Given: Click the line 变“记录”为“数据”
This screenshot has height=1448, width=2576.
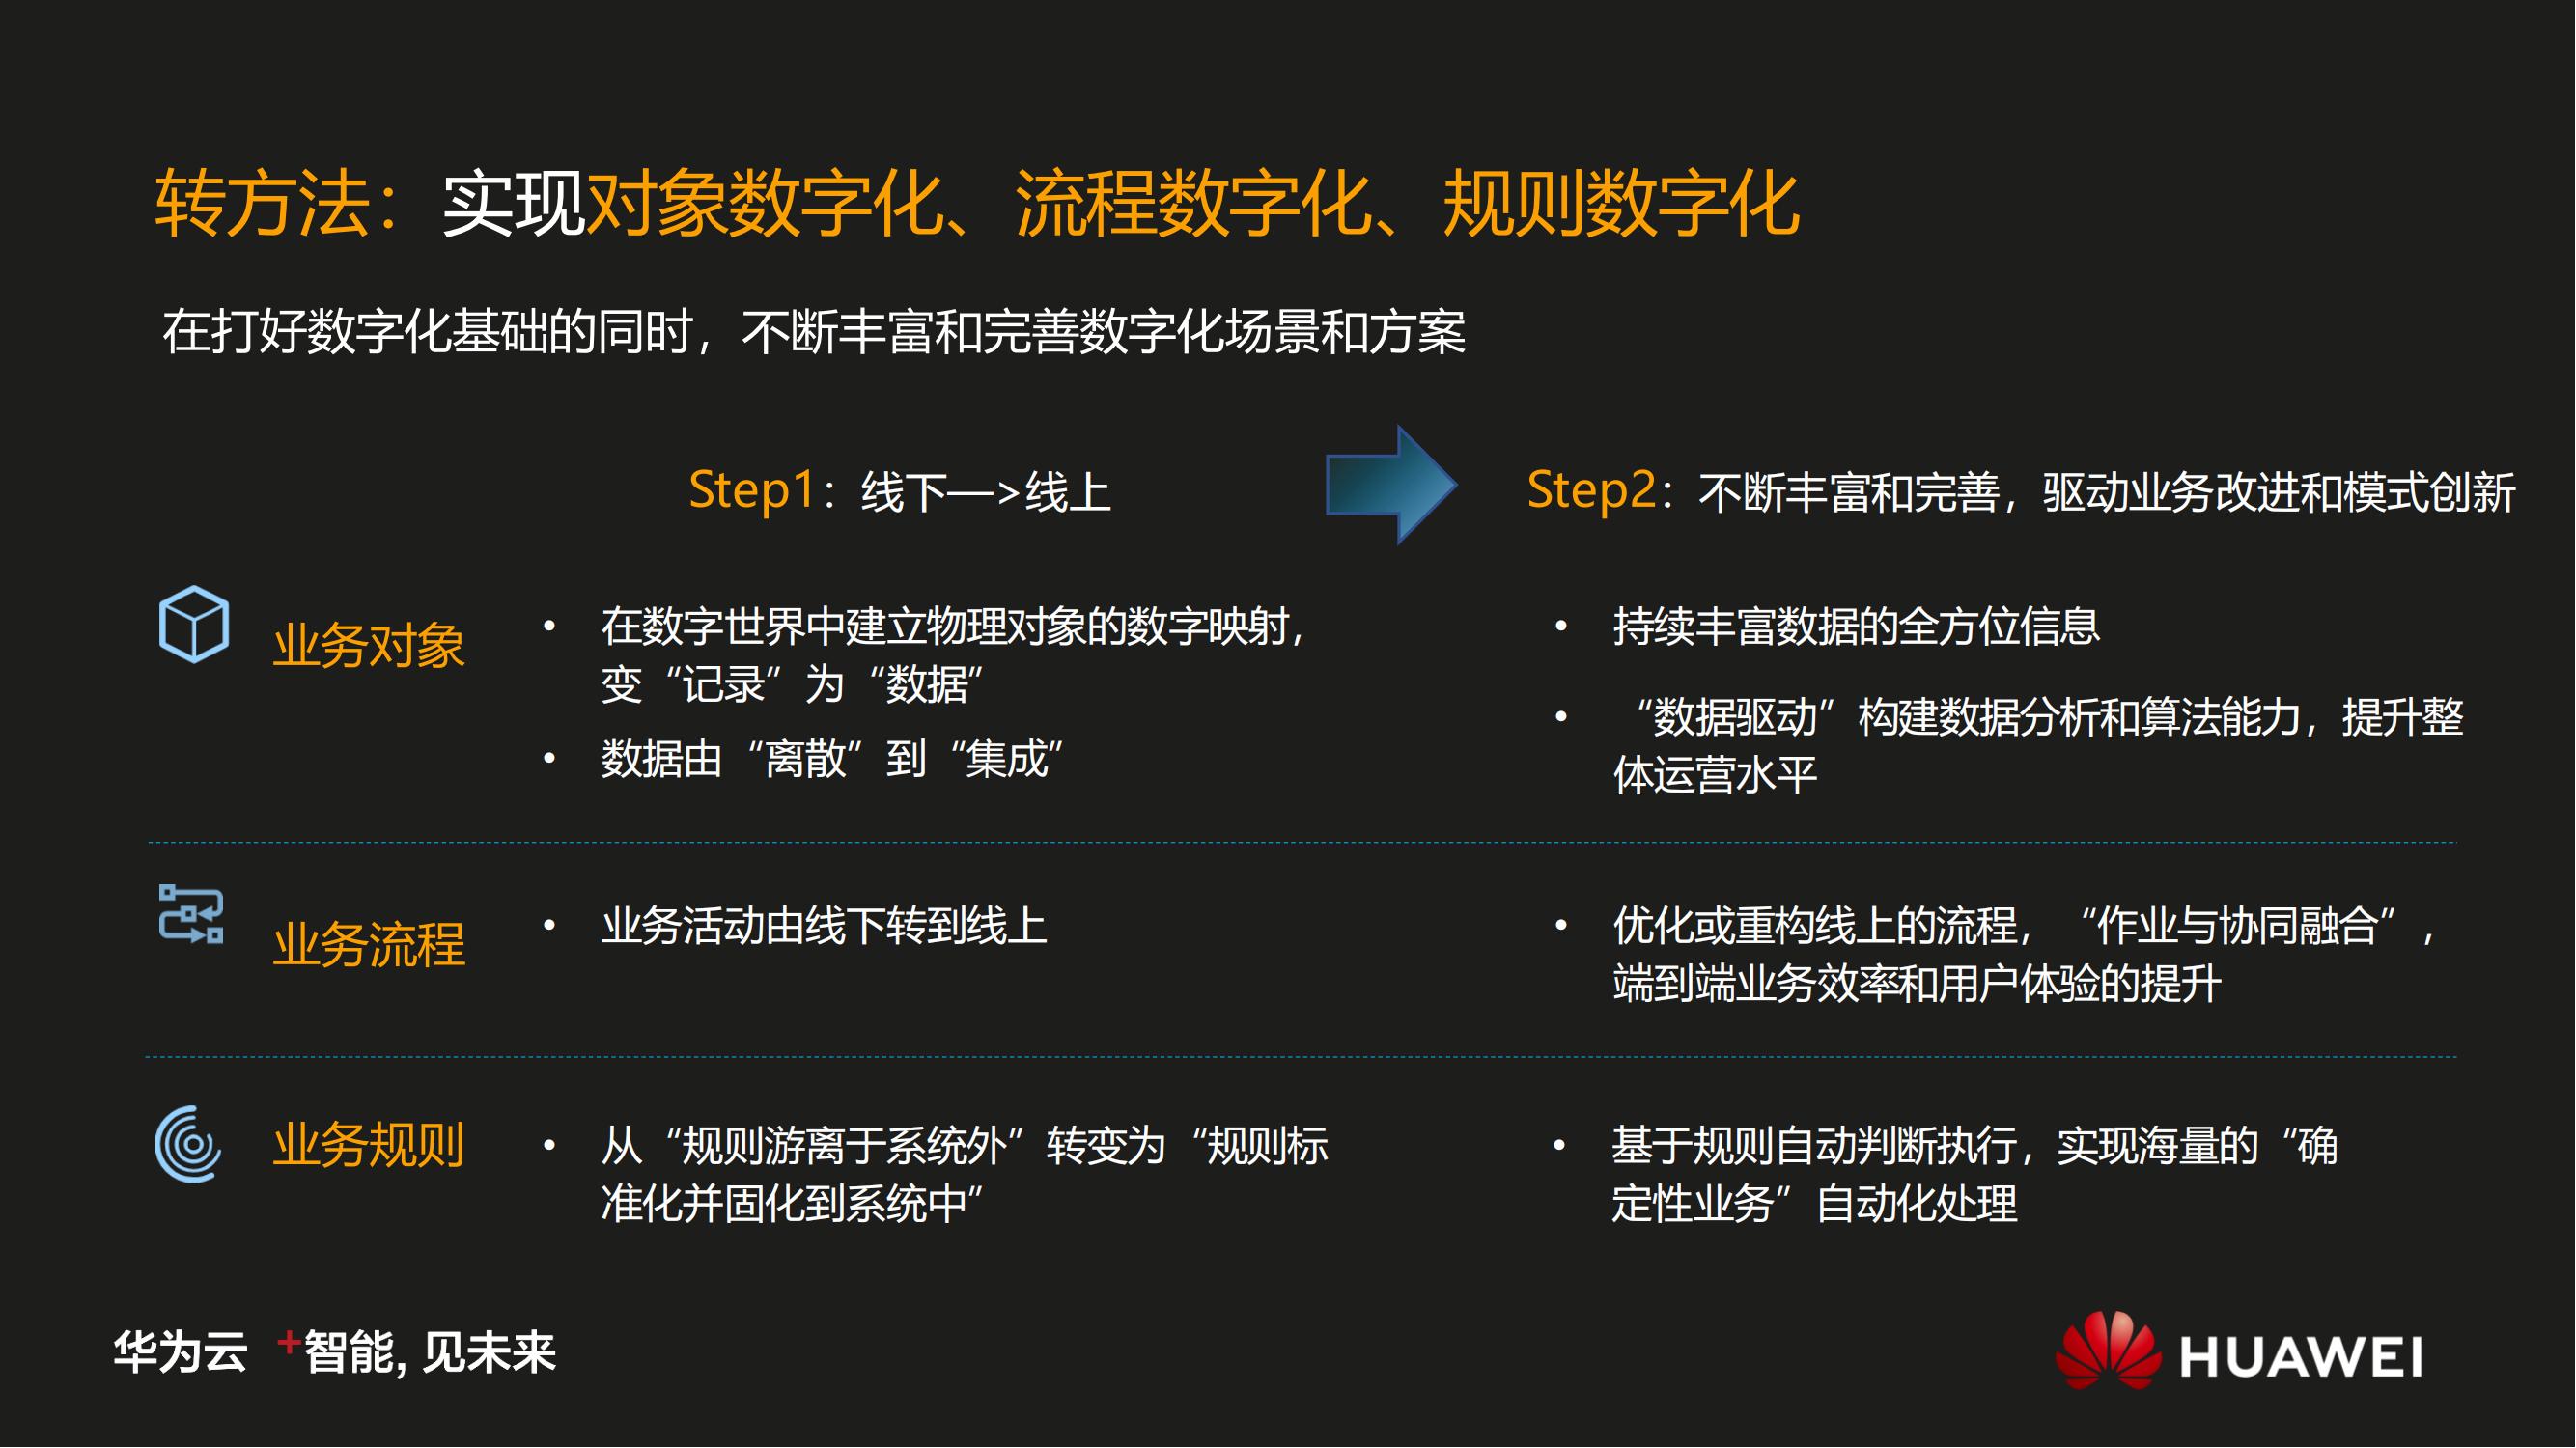Looking at the screenshot, I should [x=792, y=685].
